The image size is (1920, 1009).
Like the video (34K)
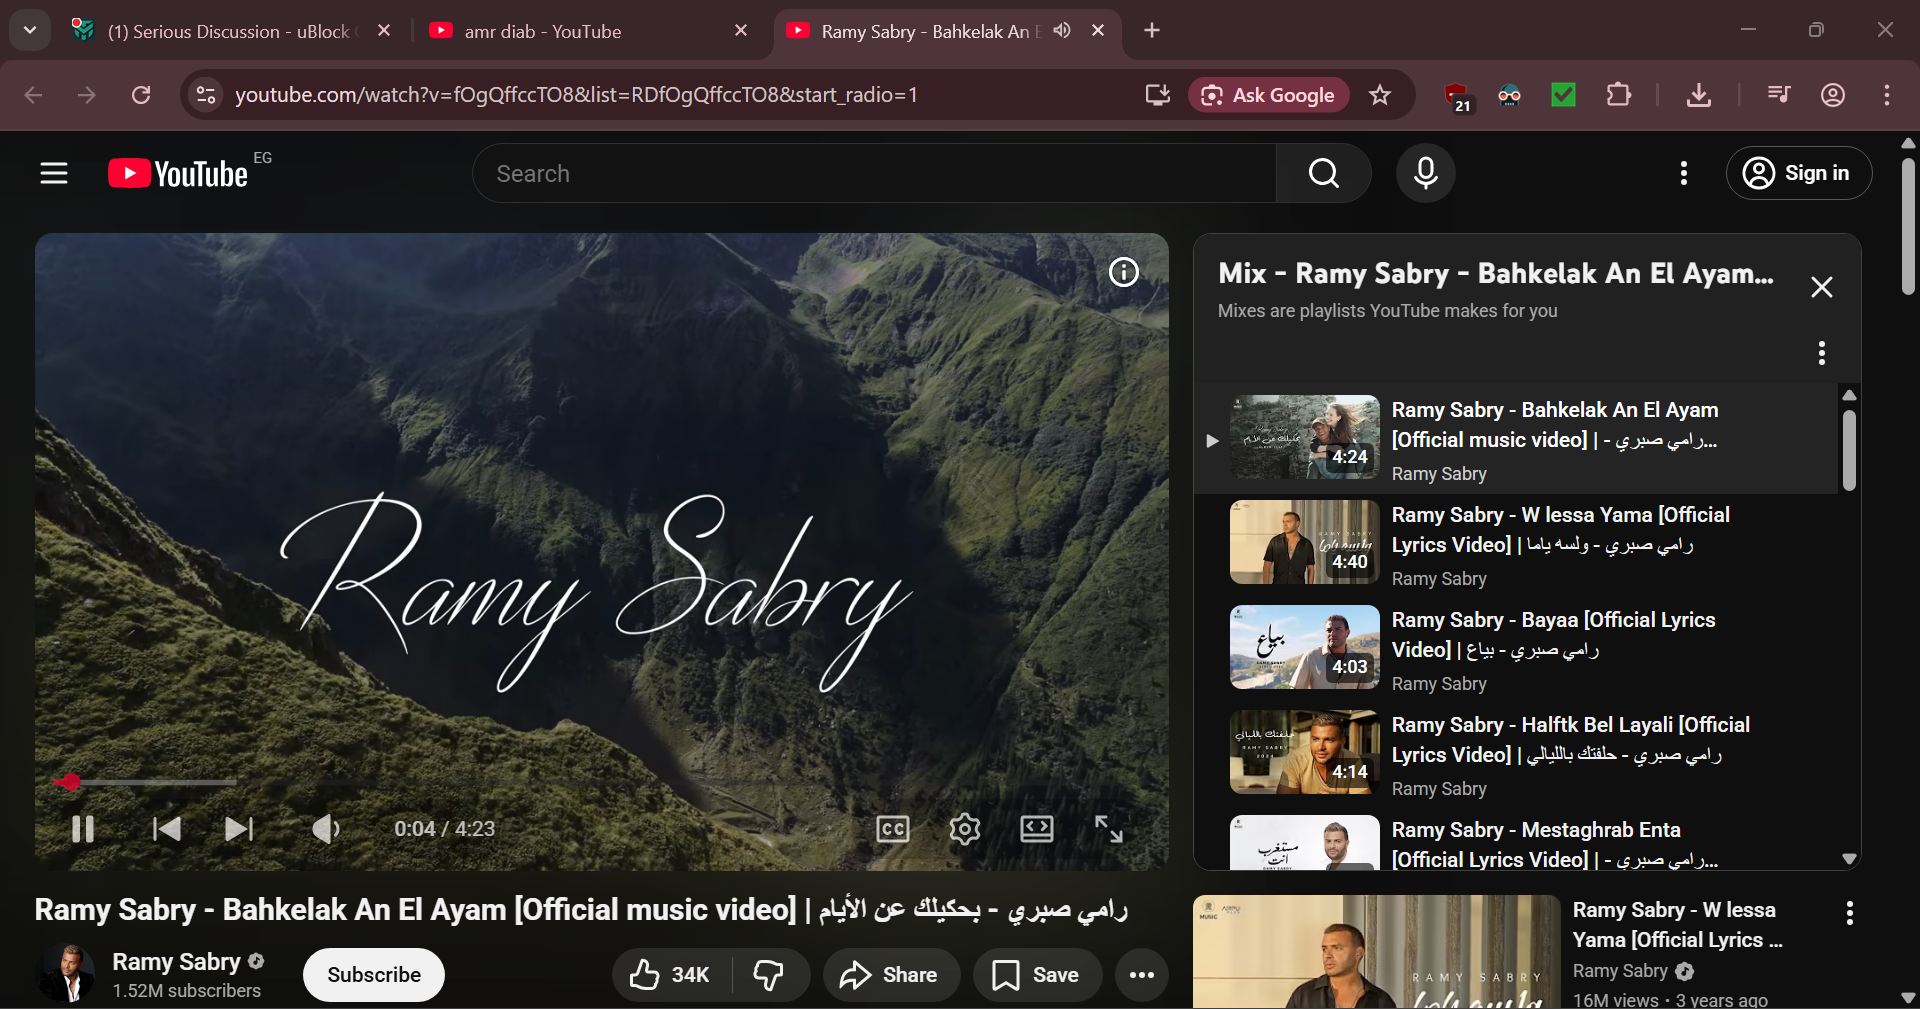[670, 975]
